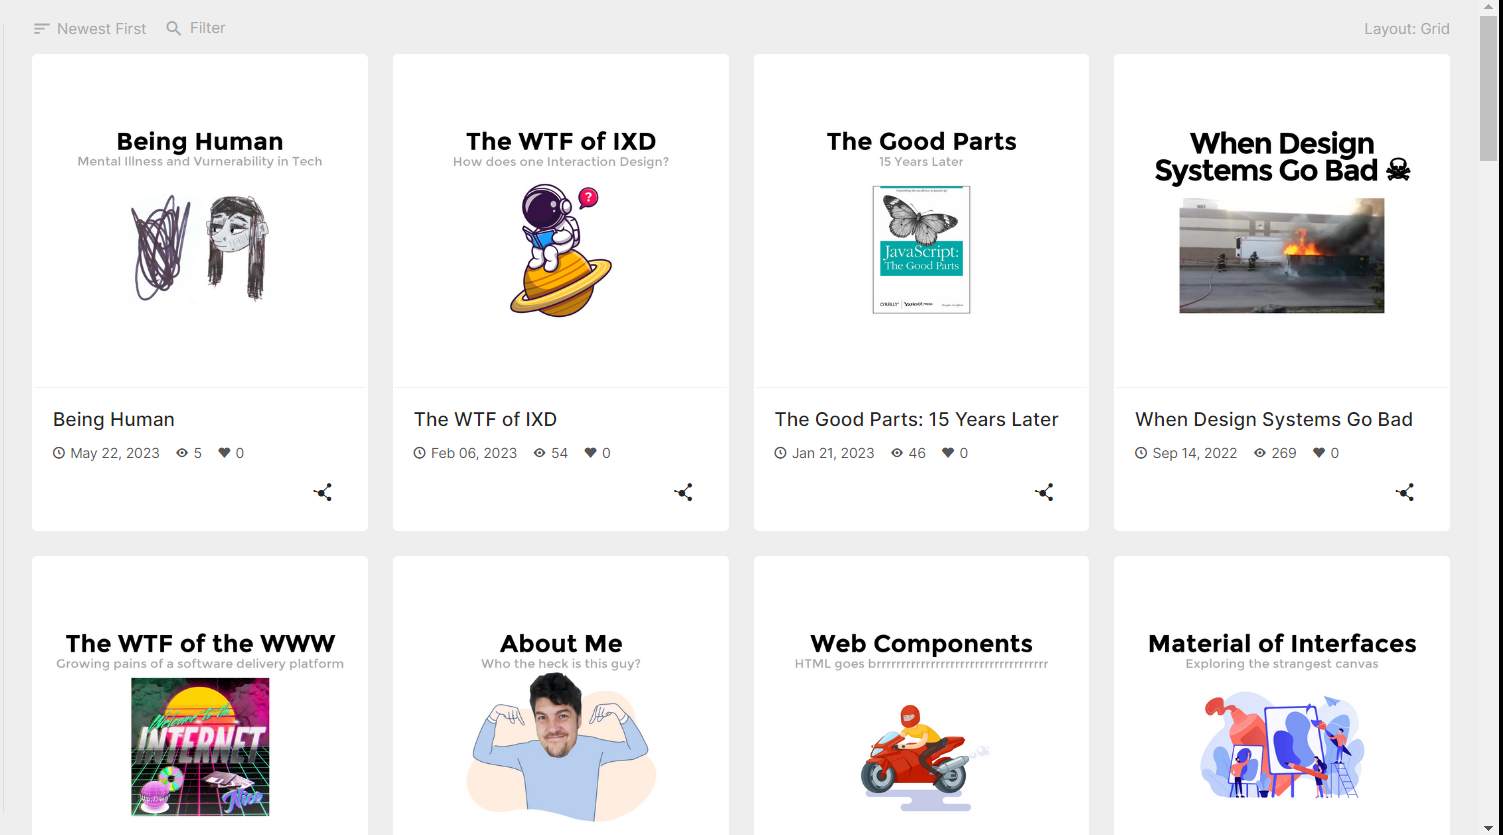
Task: Click the 269 views count
Action: [x=1284, y=453]
